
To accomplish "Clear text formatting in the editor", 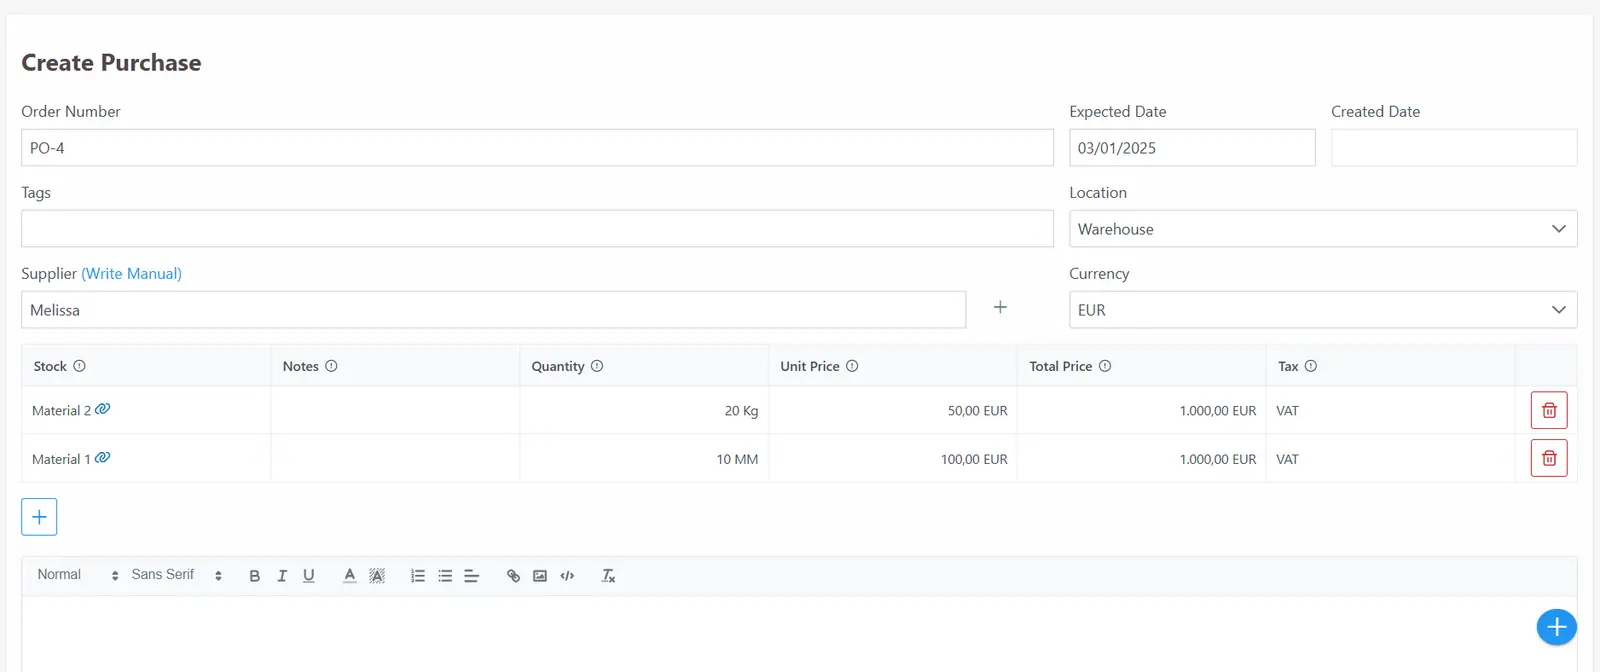I will 608,576.
